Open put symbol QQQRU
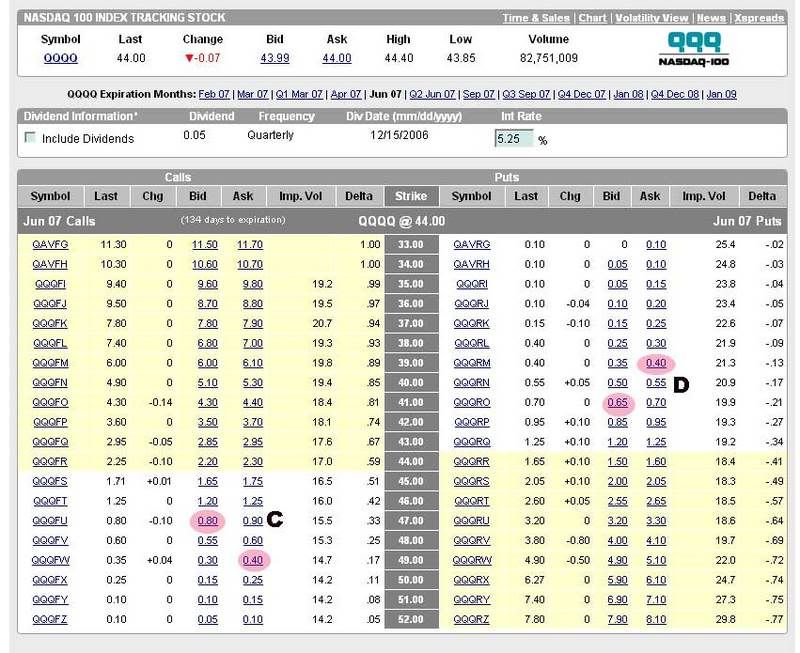800x653 pixels. [x=471, y=521]
